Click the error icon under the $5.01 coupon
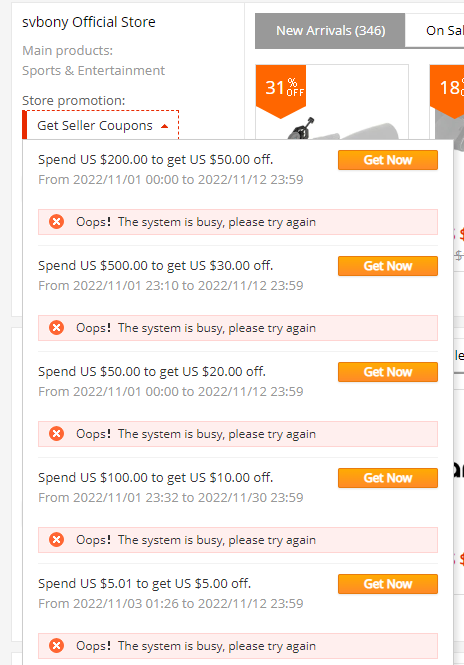Viewport: 464px width, 665px height. (x=56, y=646)
